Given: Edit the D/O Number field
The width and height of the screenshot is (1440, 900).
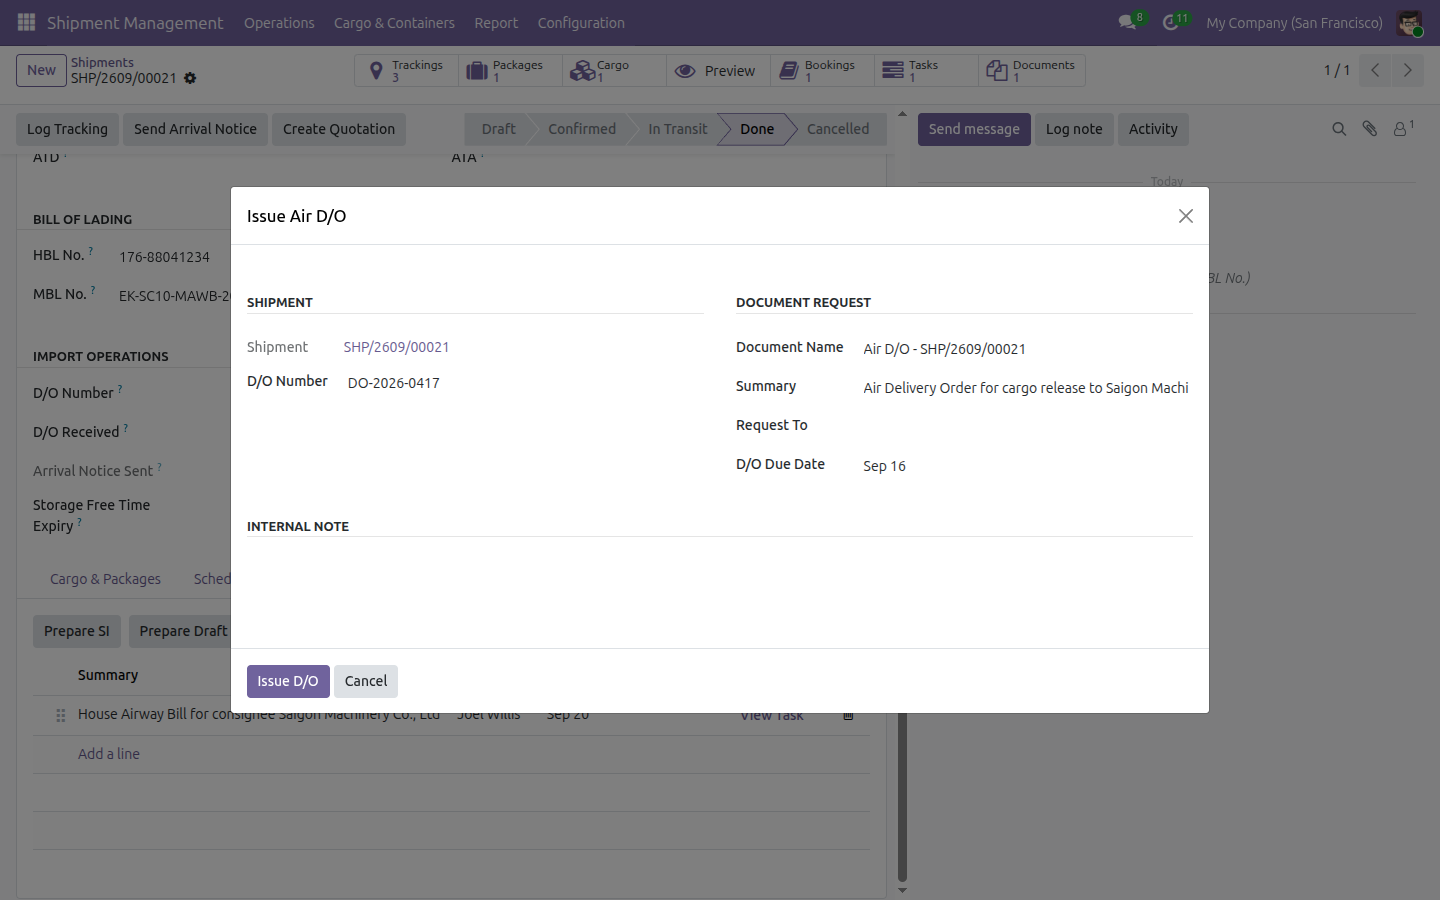Looking at the screenshot, I should [525, 383].
